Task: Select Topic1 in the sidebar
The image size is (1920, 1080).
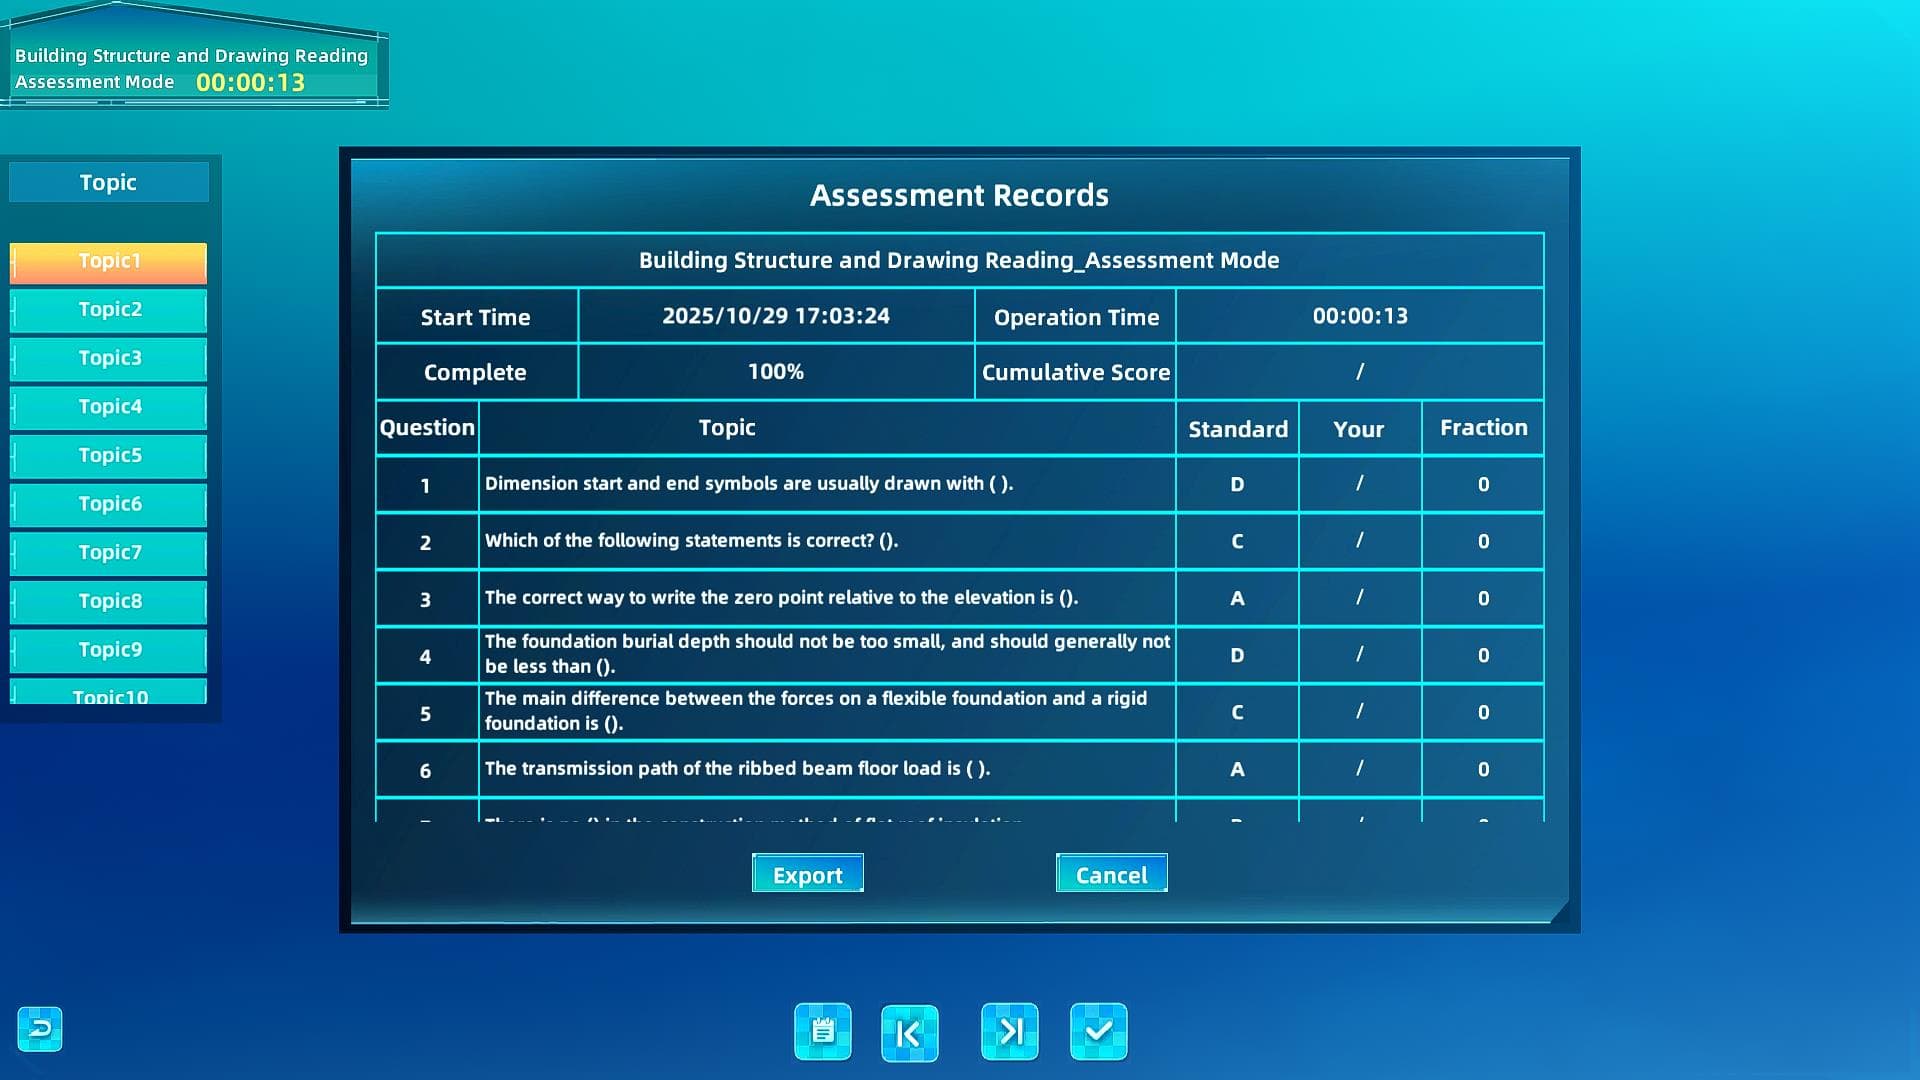Action: [x=109, y=262]
